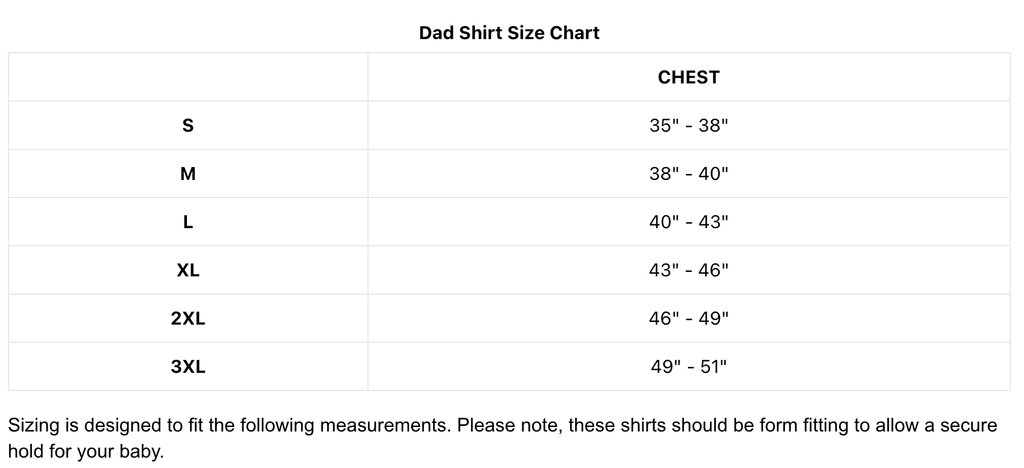Click the 3XL size row label
The image size is (1024, 468).
(x=187, y=367)
